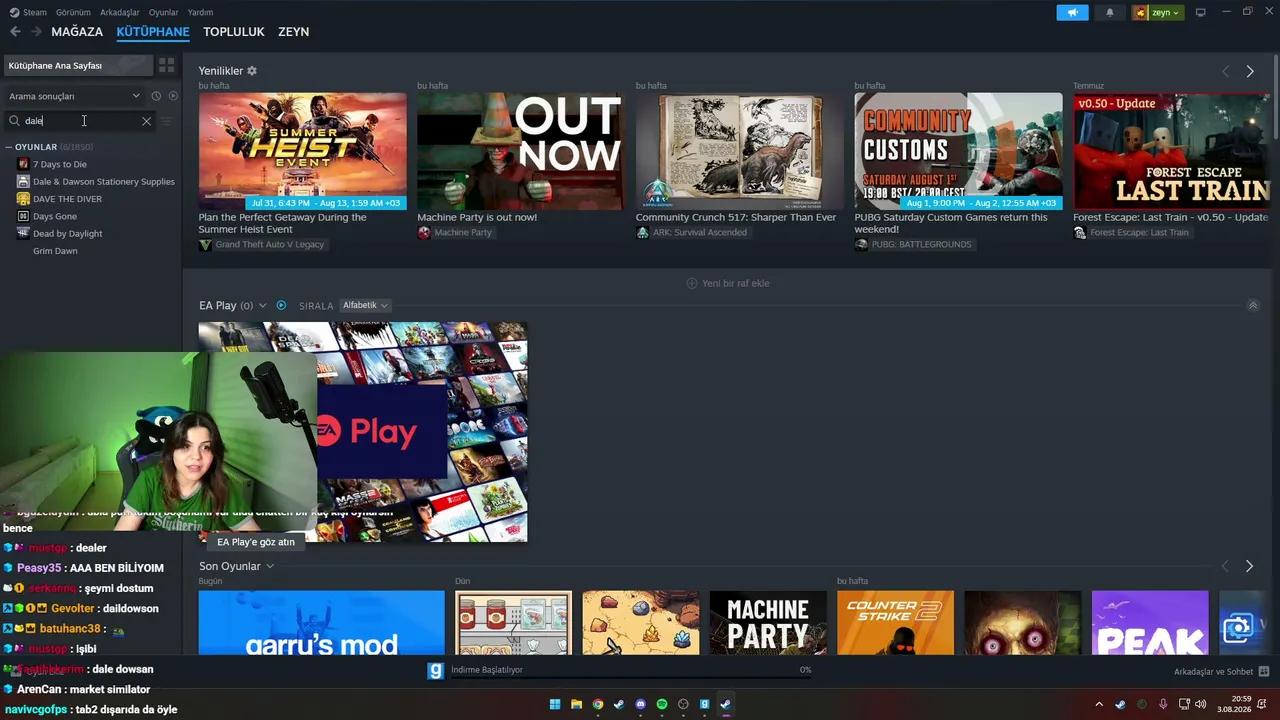Screen dimensions: 1280x720
Task: Open Arkadaşlar ve Sohbet panel
Action: [x=1221, y=672]
